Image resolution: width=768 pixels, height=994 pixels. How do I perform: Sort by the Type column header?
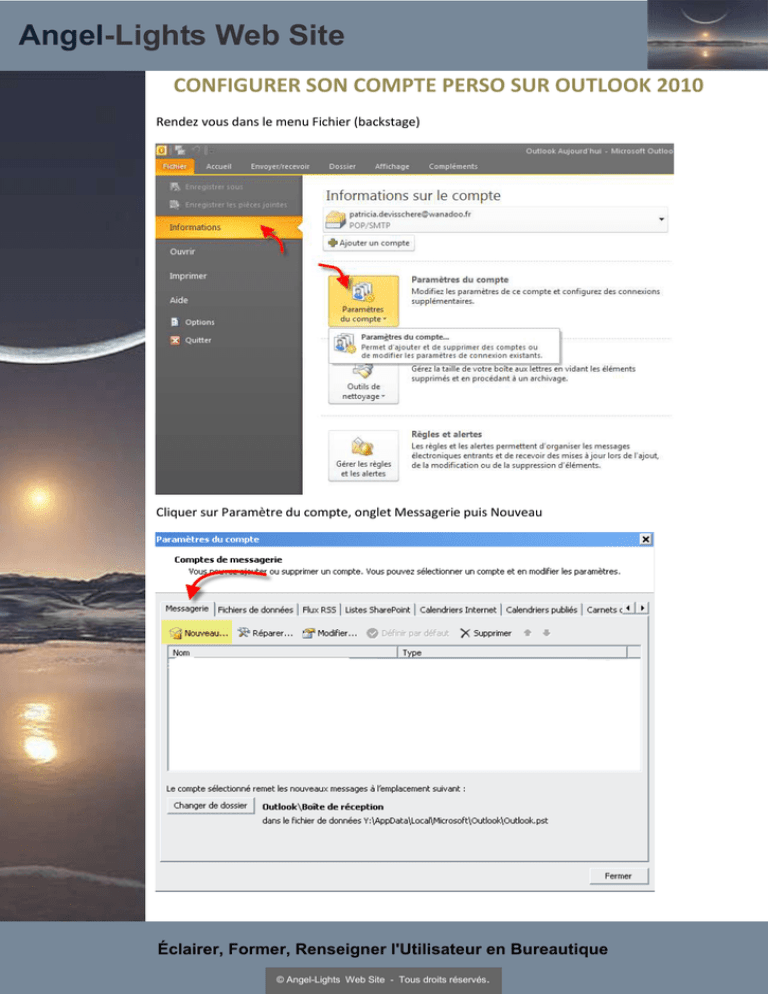coord(512,652)
